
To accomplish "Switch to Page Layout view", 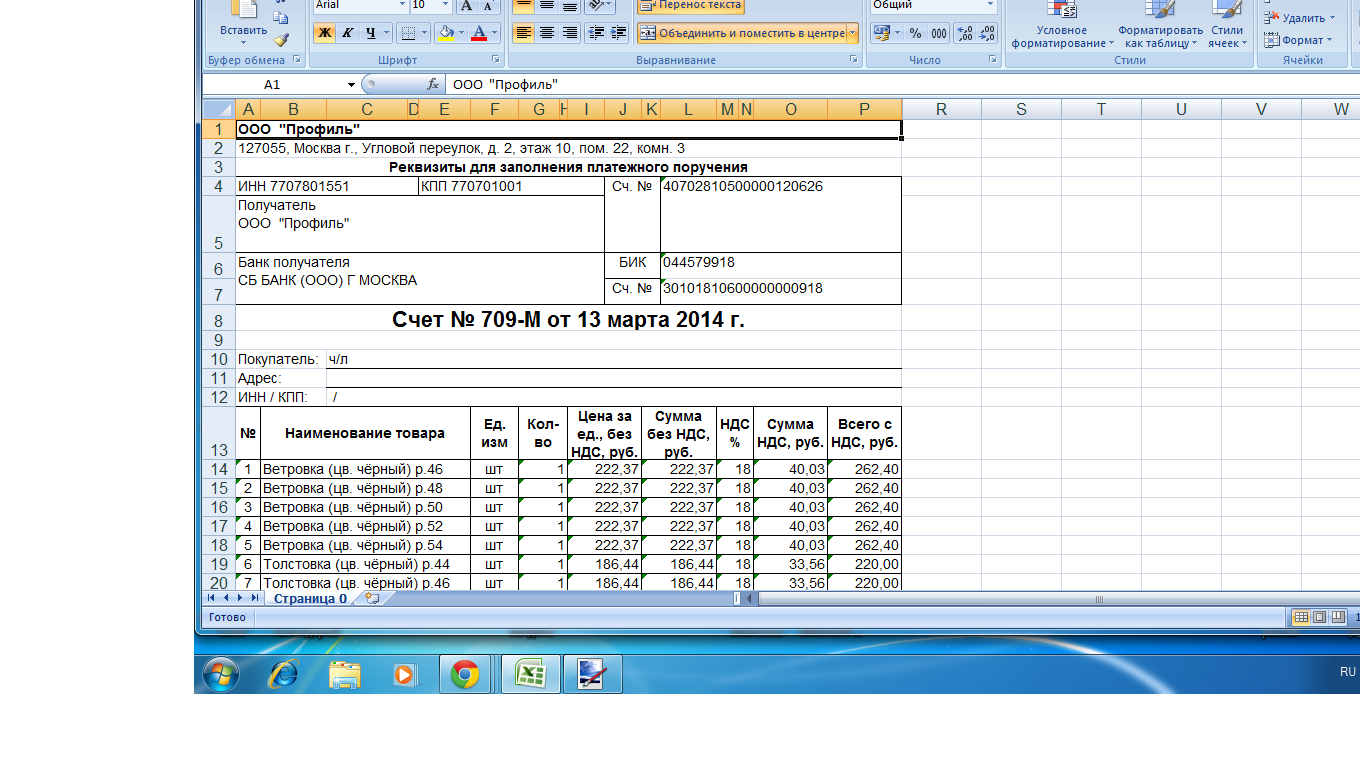I will (1318, 617).
